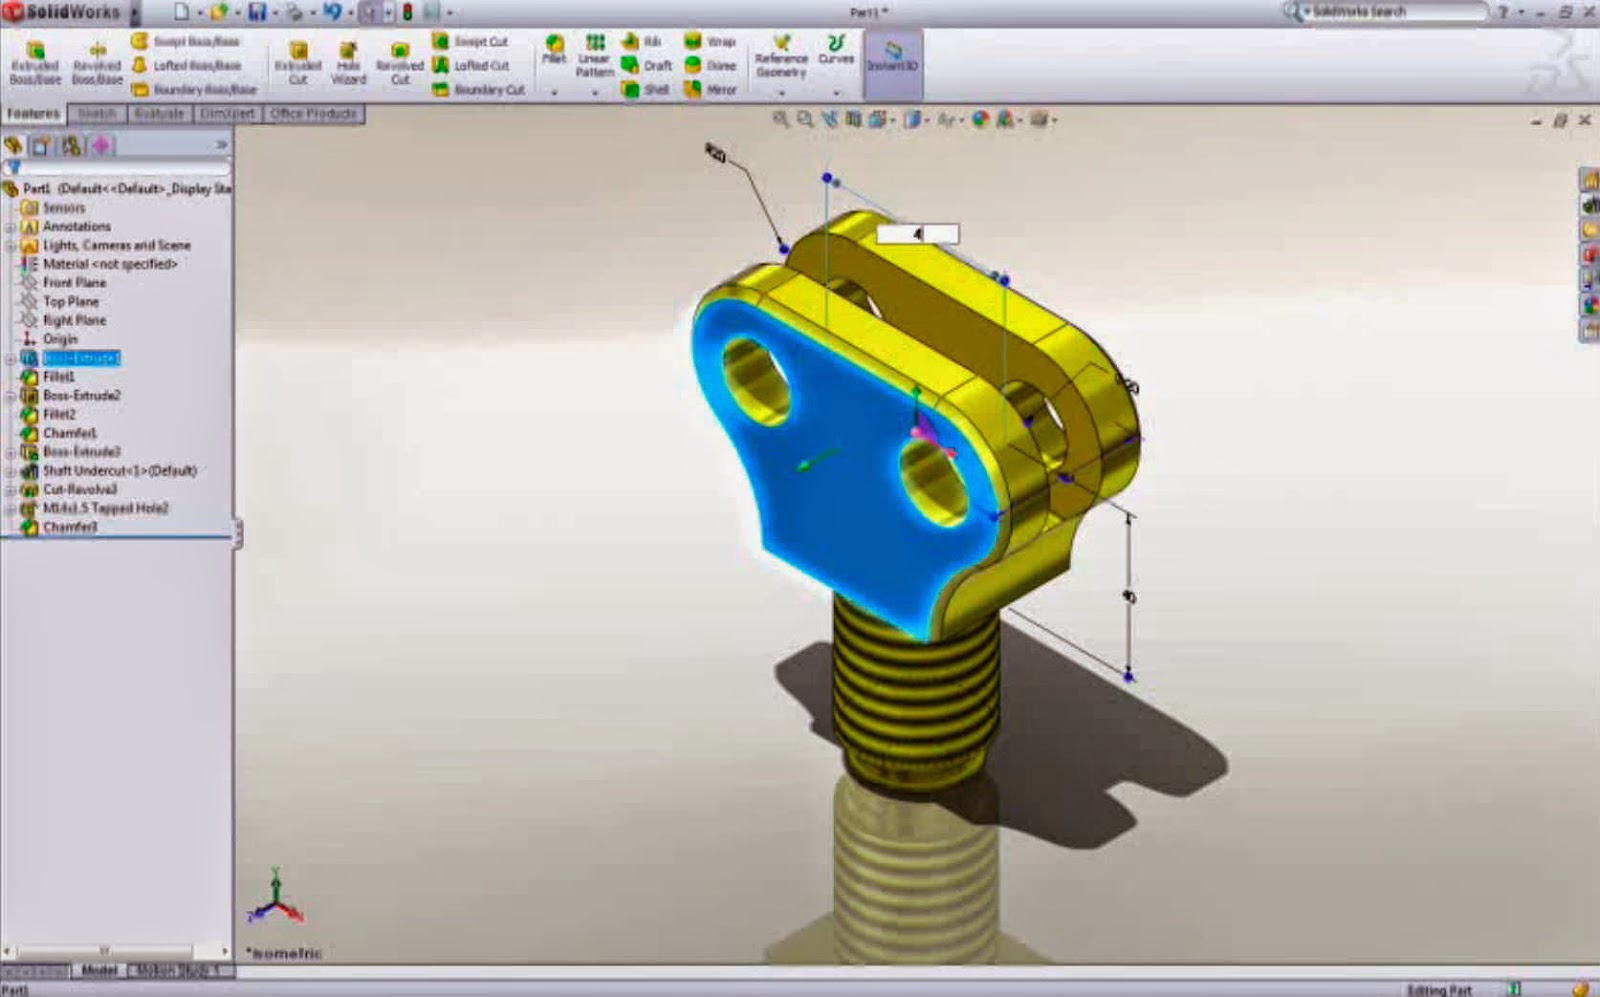Image resolution: width=1600 pixels, height=997 pixels.
Task: Start the Linear Pattern tool
Action: coord(594,56)
